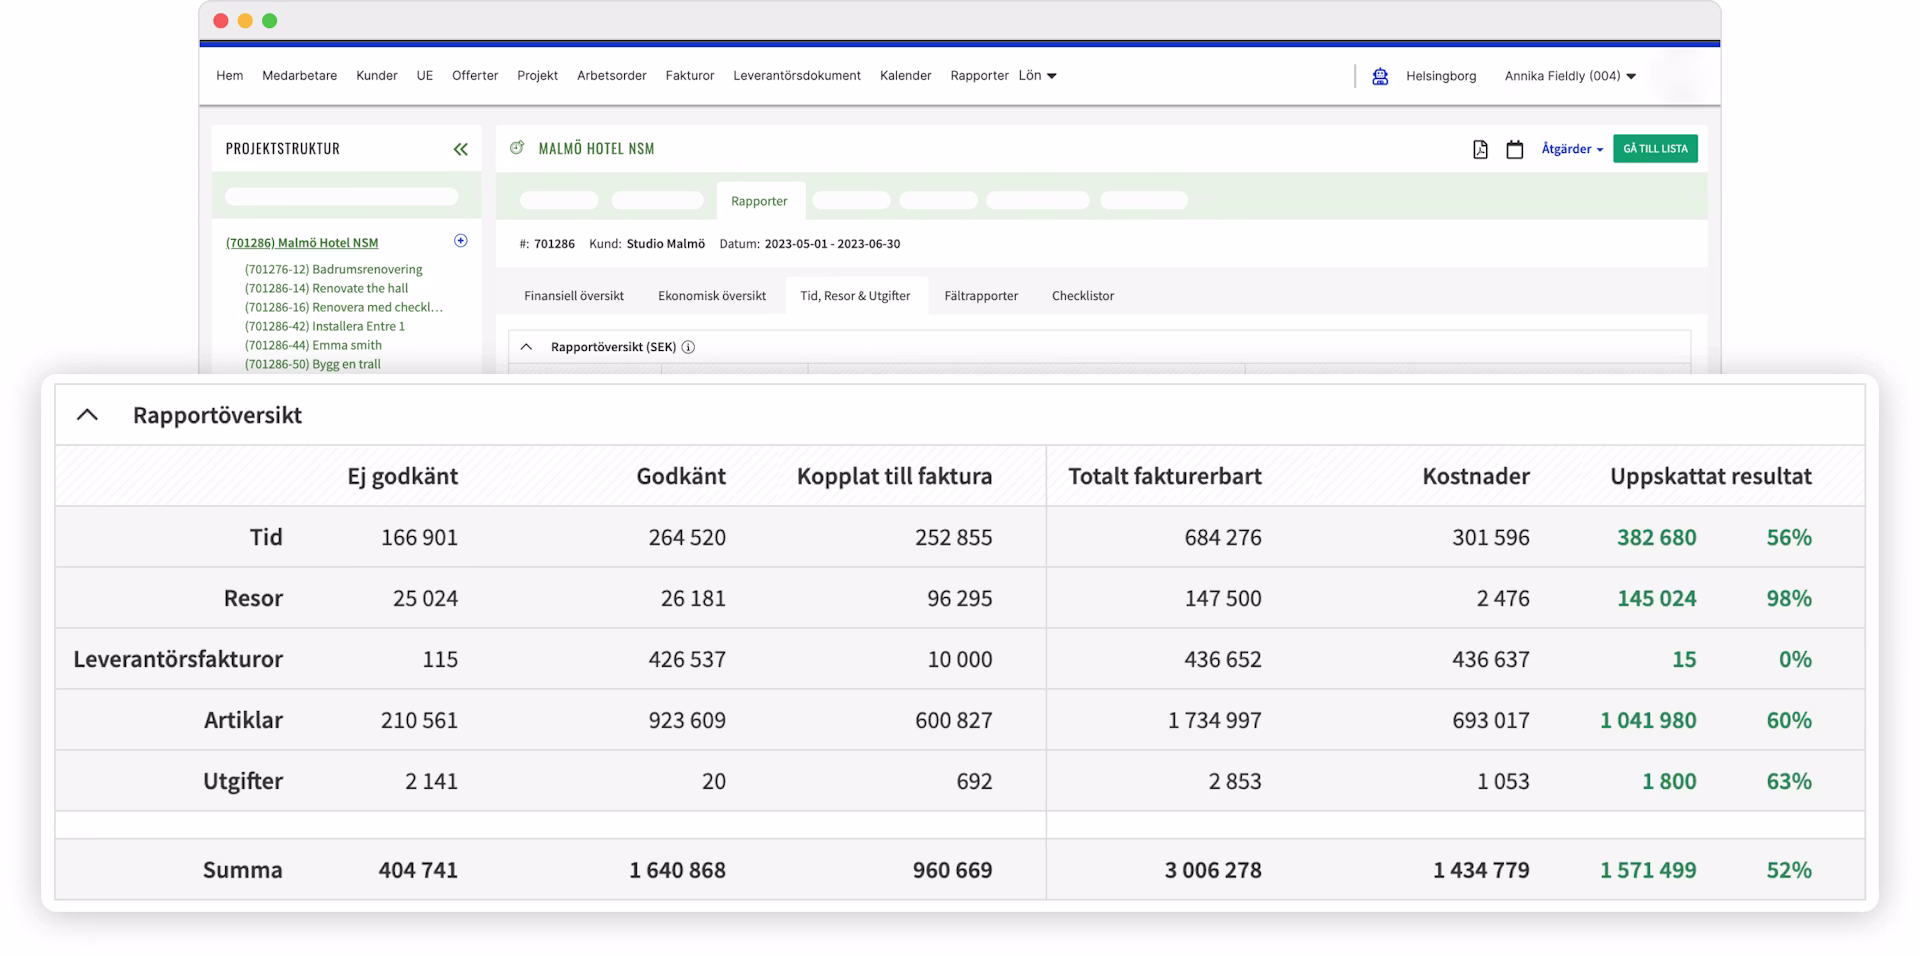This screenshot has width=1920, height=956.
Task: Collapse the Projektstruktur panel with double chevron
Action: pos(460,149)
